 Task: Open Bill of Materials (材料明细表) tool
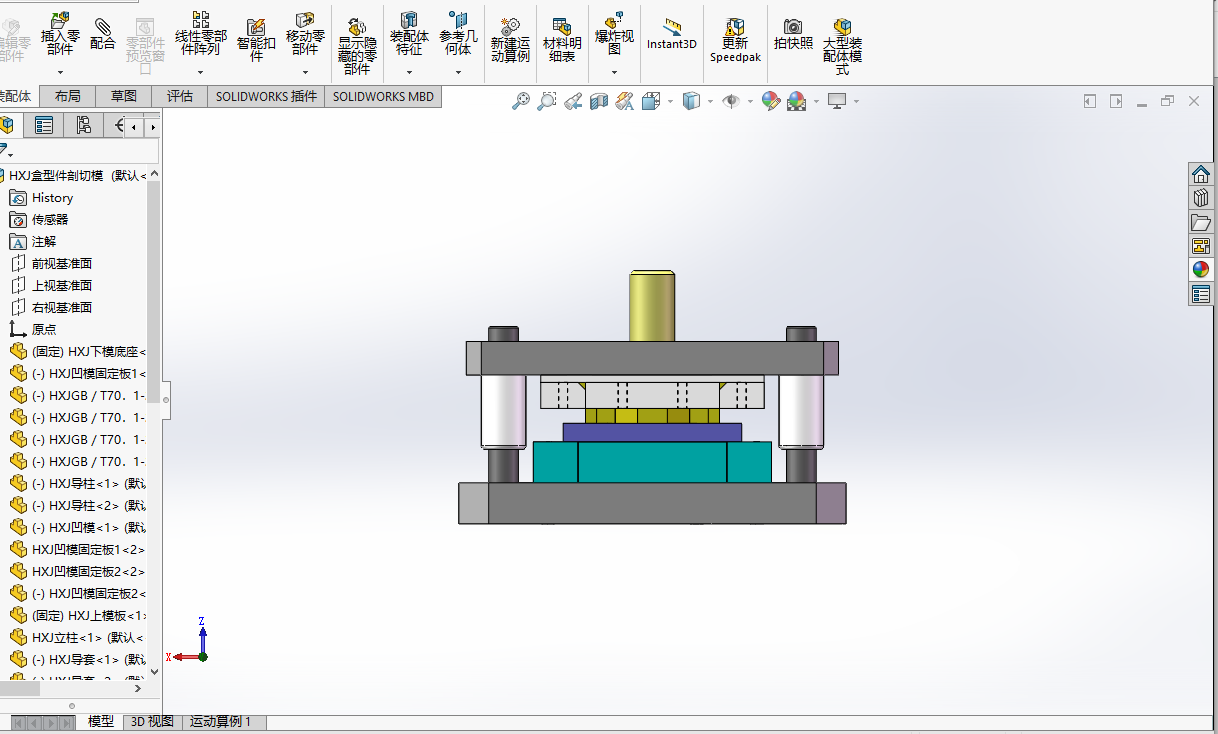pos(562,40)
